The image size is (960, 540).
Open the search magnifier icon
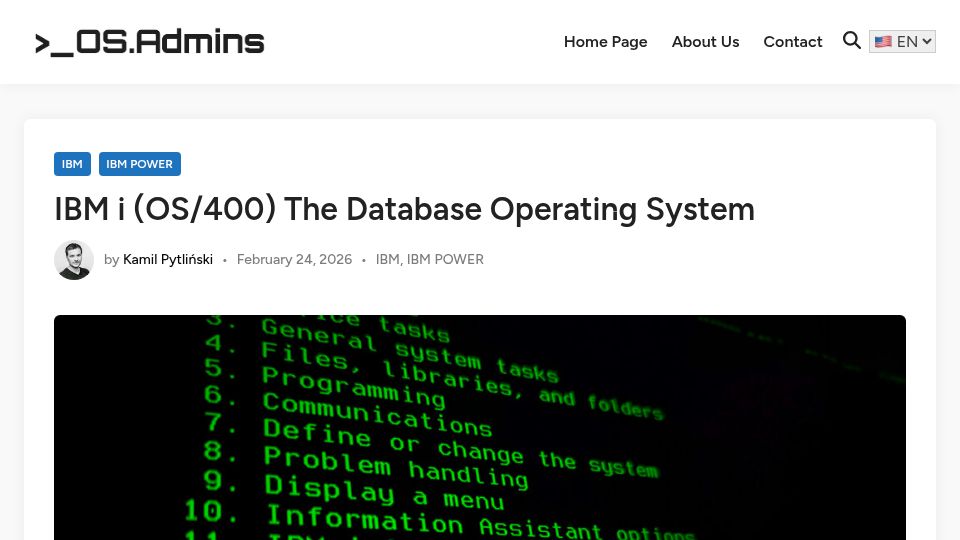pyautogui.click(x=852, y=40)
